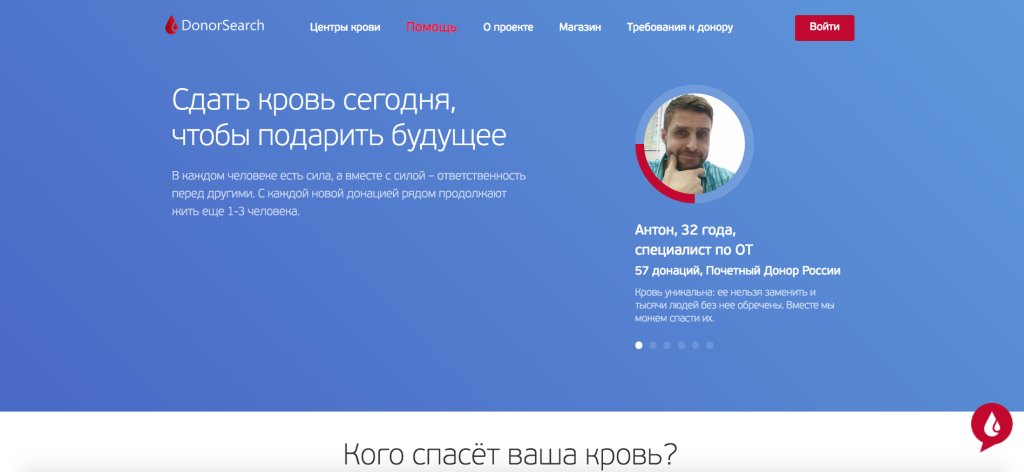
Task: Open the Магазин navigation link
Action: tap(580, 27)
